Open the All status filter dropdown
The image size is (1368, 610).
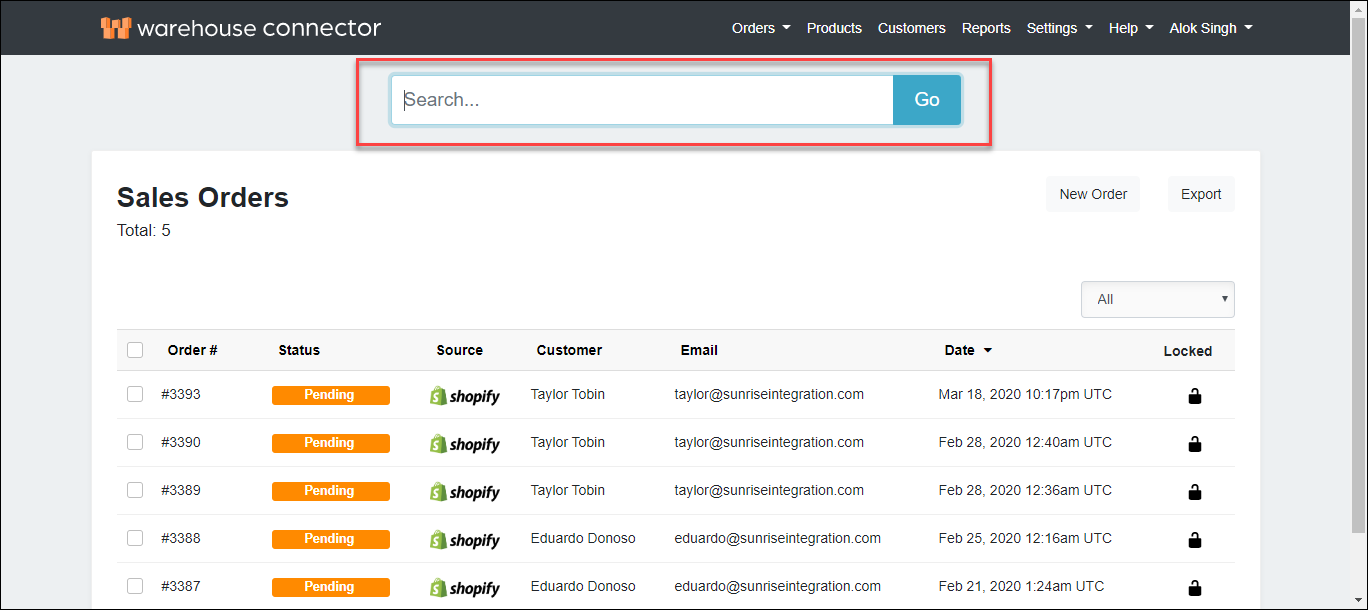(x=1157, y=299)
